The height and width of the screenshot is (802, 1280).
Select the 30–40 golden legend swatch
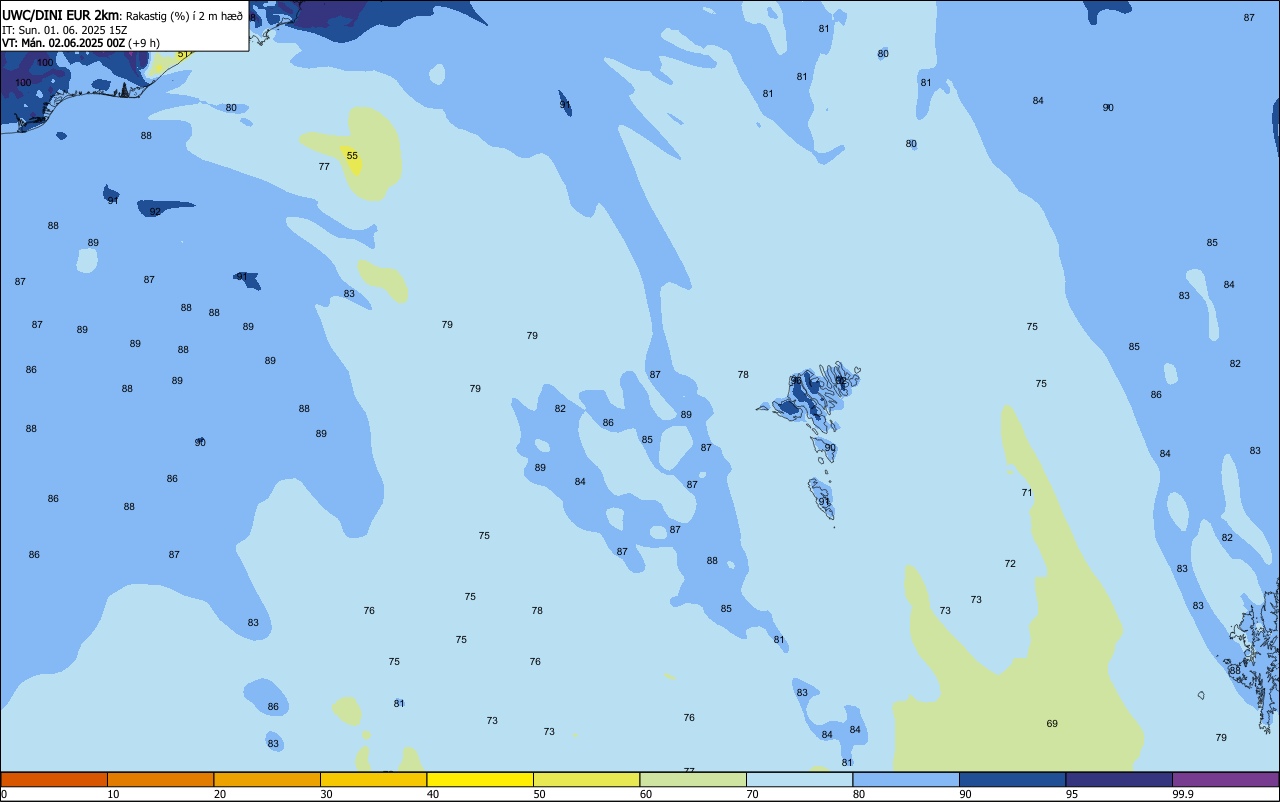373,780
